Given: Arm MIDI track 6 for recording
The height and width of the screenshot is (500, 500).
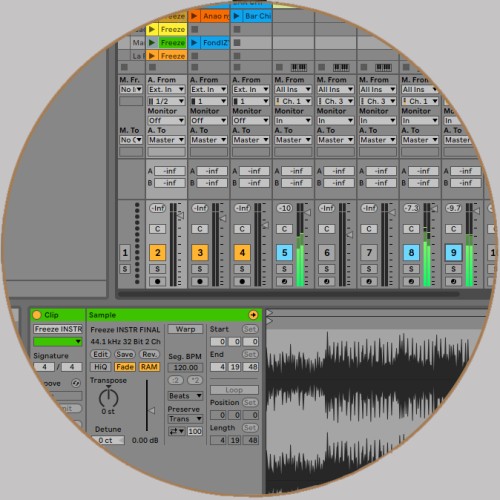Looking at the screenshot, I should (327, 281).
